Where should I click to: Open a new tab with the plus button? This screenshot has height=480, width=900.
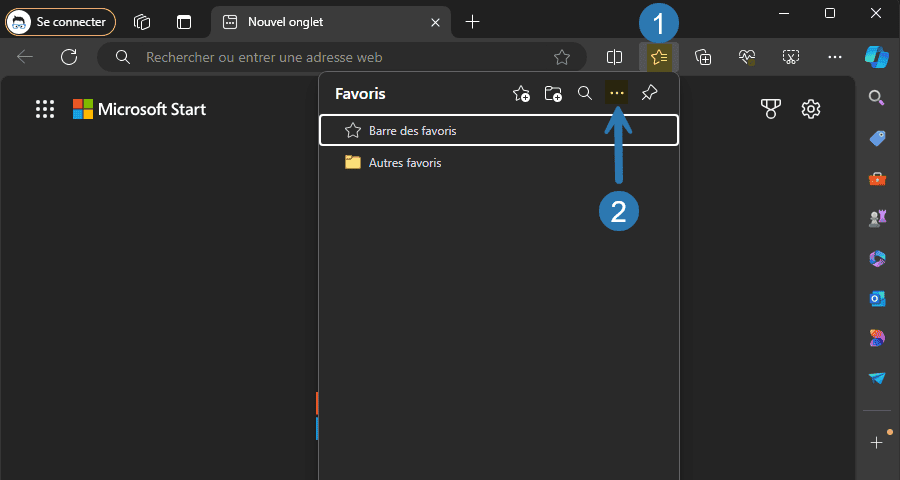472,22
